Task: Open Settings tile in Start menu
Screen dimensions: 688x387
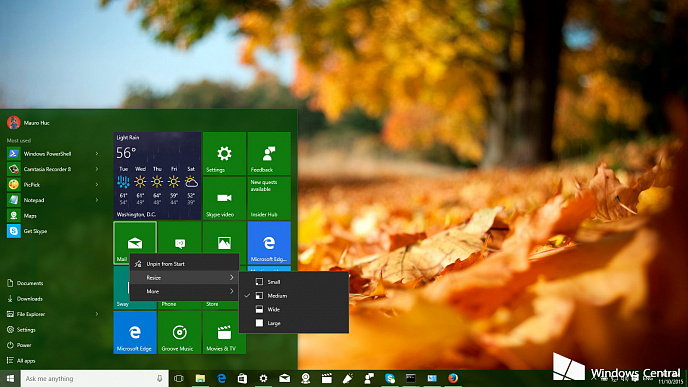Action: 224,154
